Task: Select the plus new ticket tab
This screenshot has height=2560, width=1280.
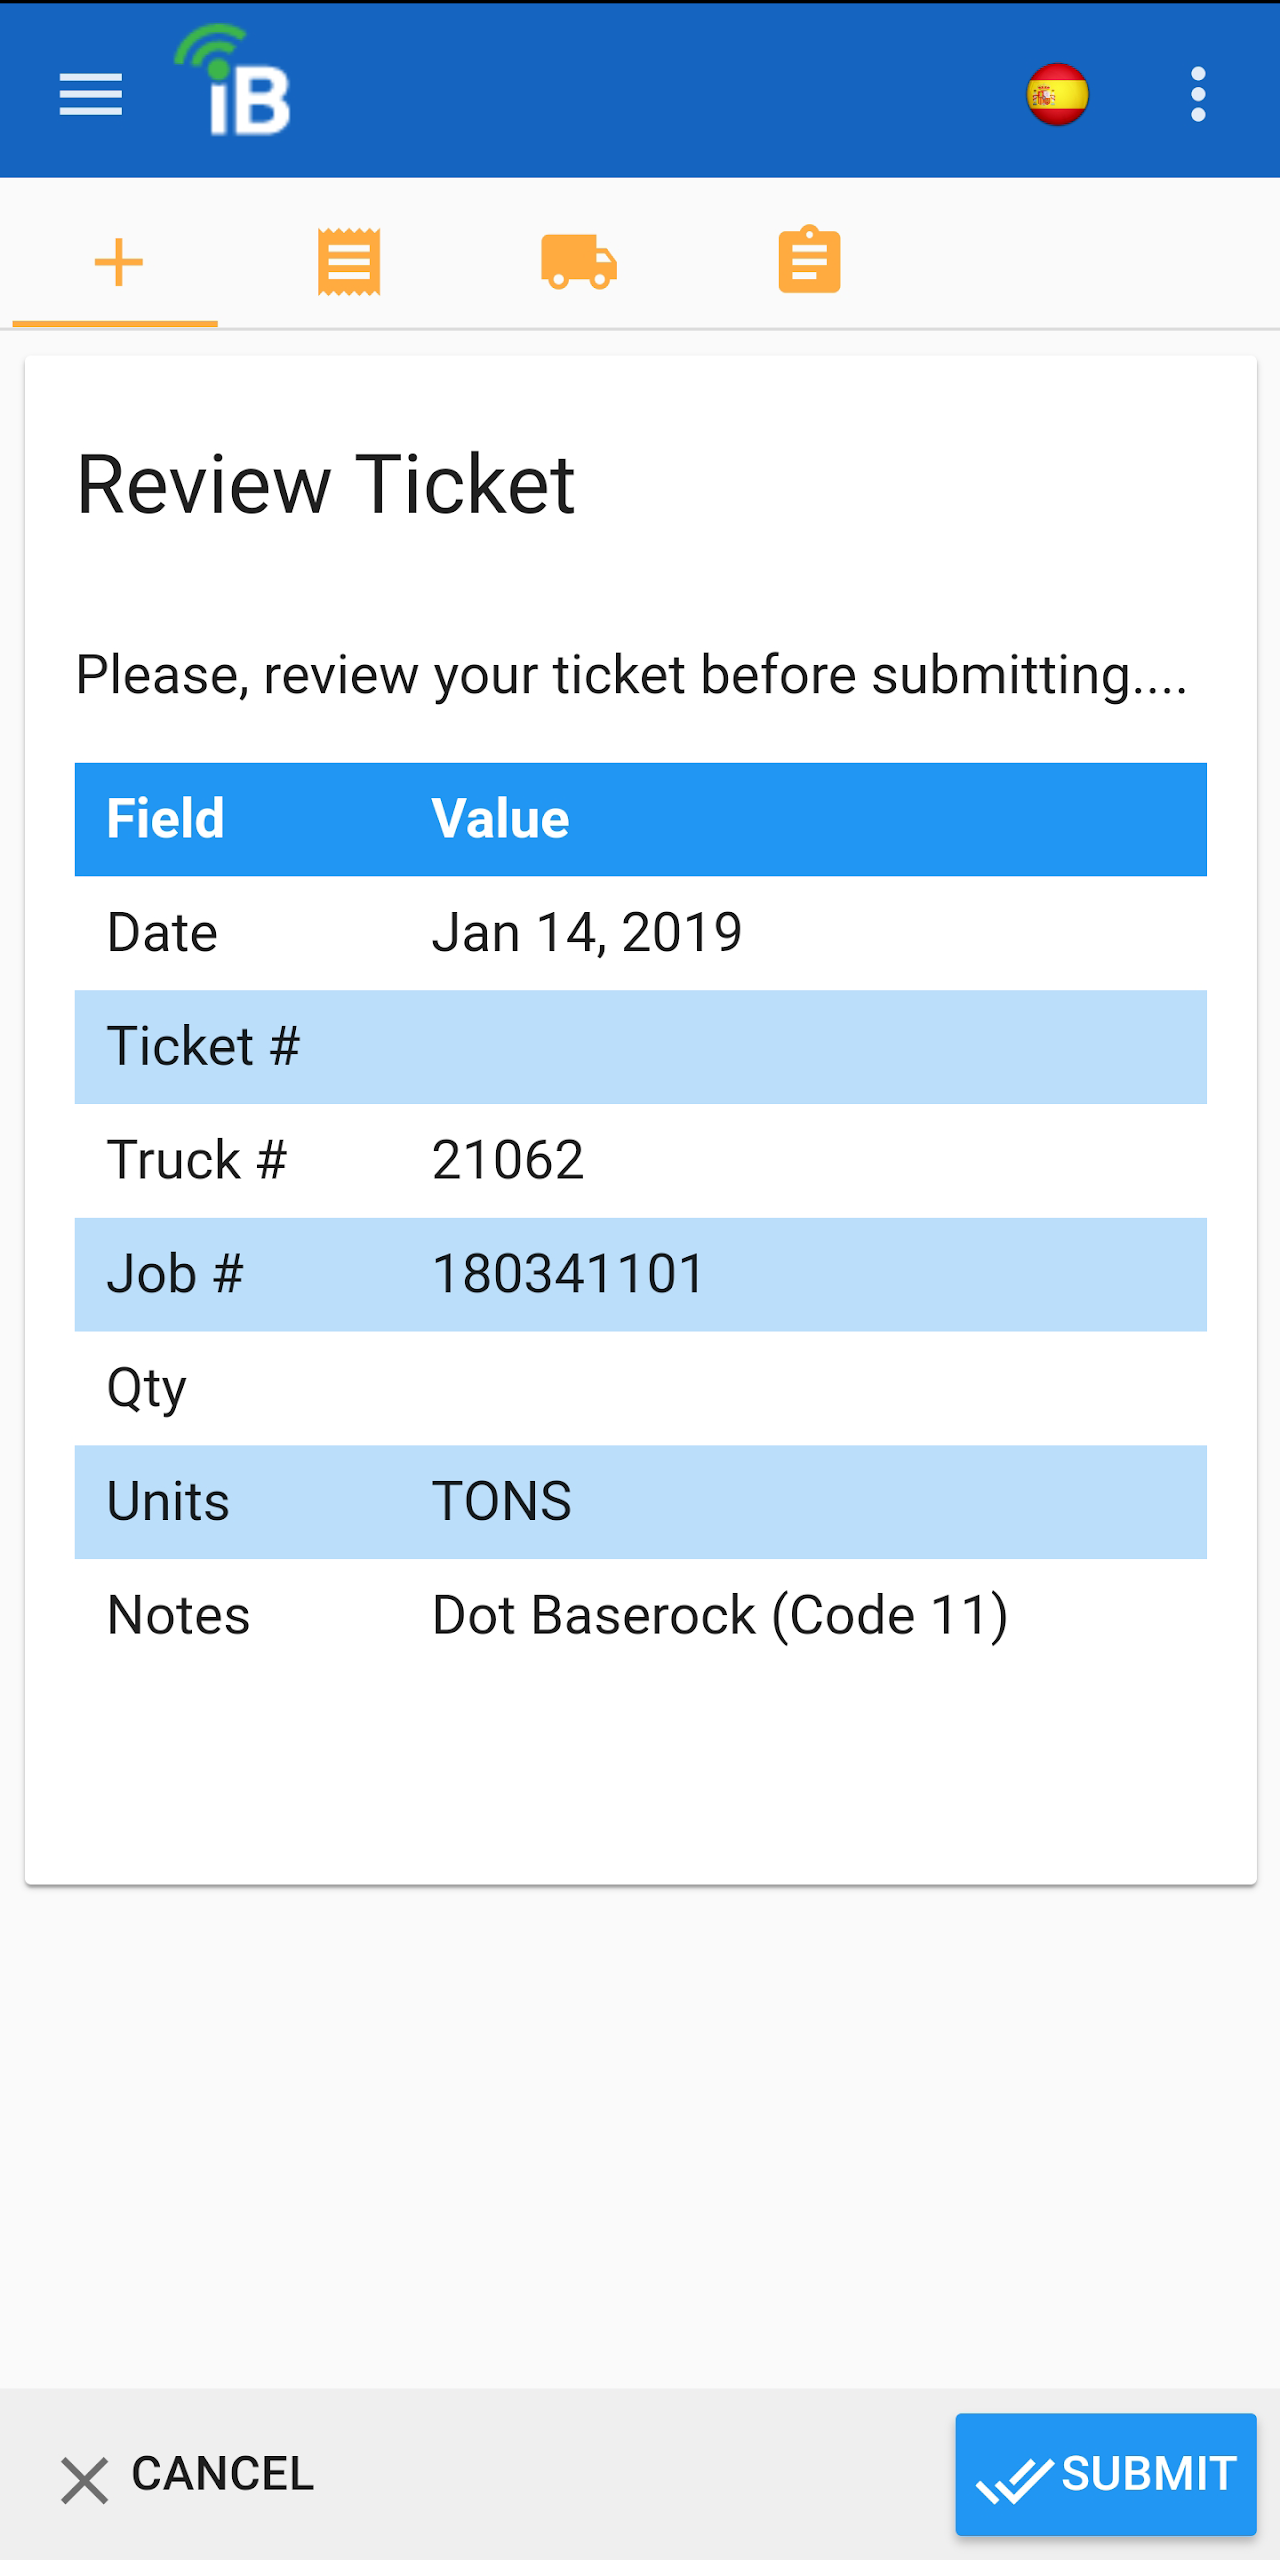Action: pos(118,262)
